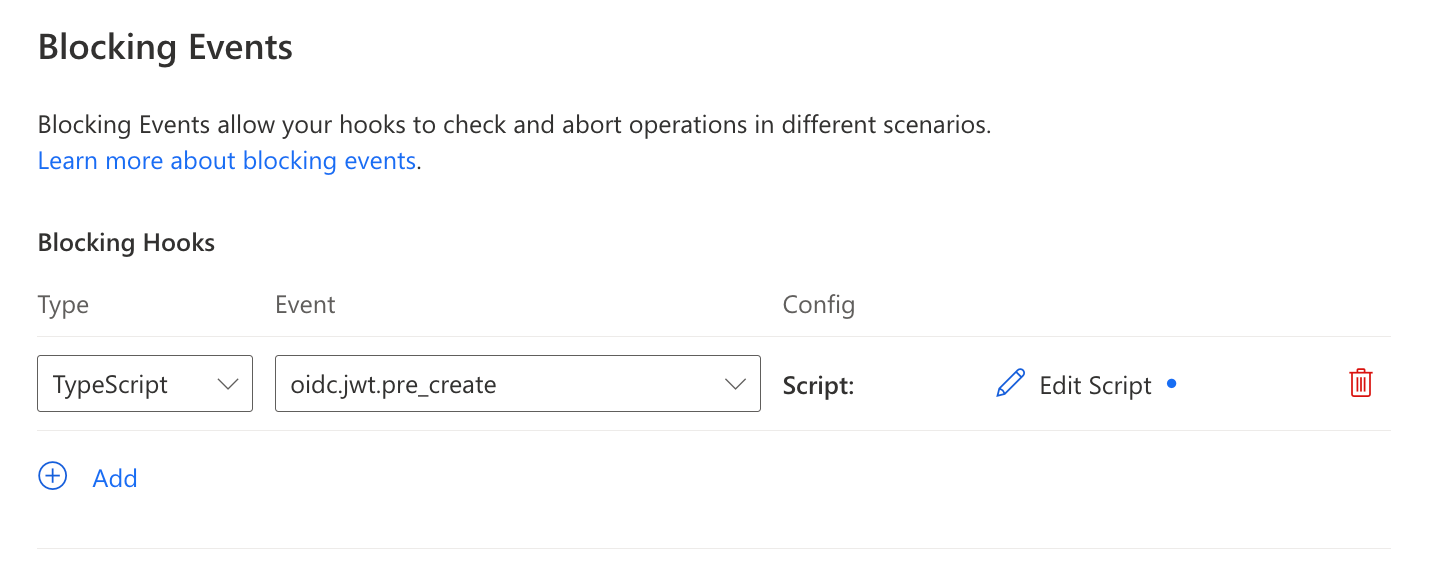Click the bold Script: label

pyautogui.click(x=818, y=385)
